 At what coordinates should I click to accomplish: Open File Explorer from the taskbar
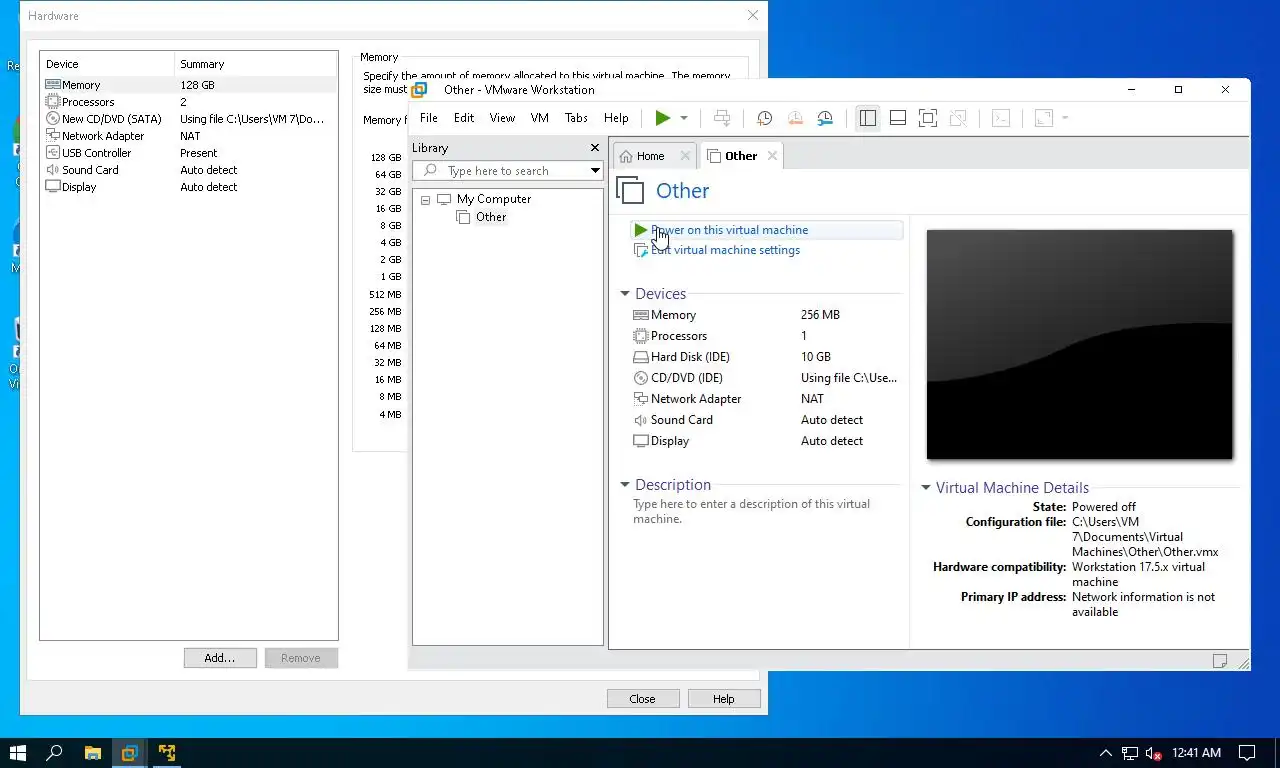click(x=92, y=753)
